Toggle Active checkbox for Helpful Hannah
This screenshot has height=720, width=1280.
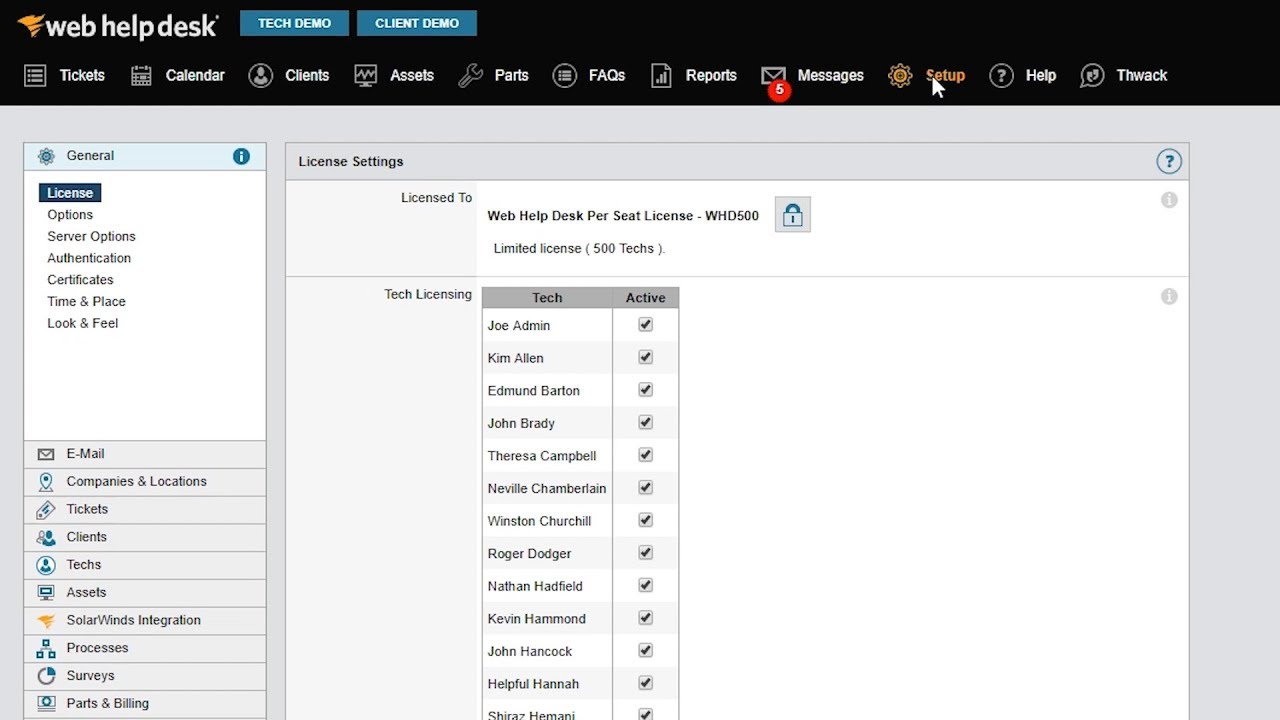[645, 683]
